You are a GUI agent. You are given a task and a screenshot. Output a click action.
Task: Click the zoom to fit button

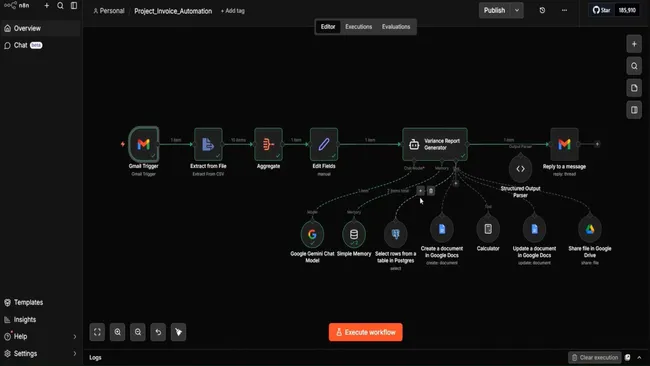coord(97,332)
